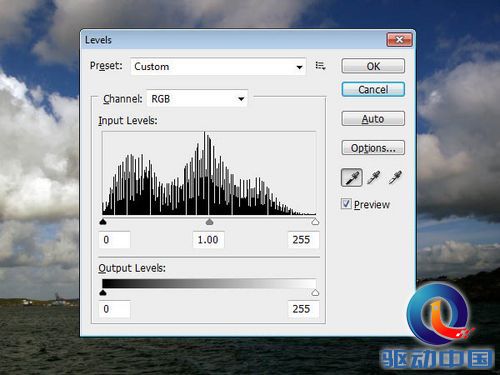The height and width of the screenshot is (375, 500).
Task: Click the histogram graph area
Action: tap(209, 173)
